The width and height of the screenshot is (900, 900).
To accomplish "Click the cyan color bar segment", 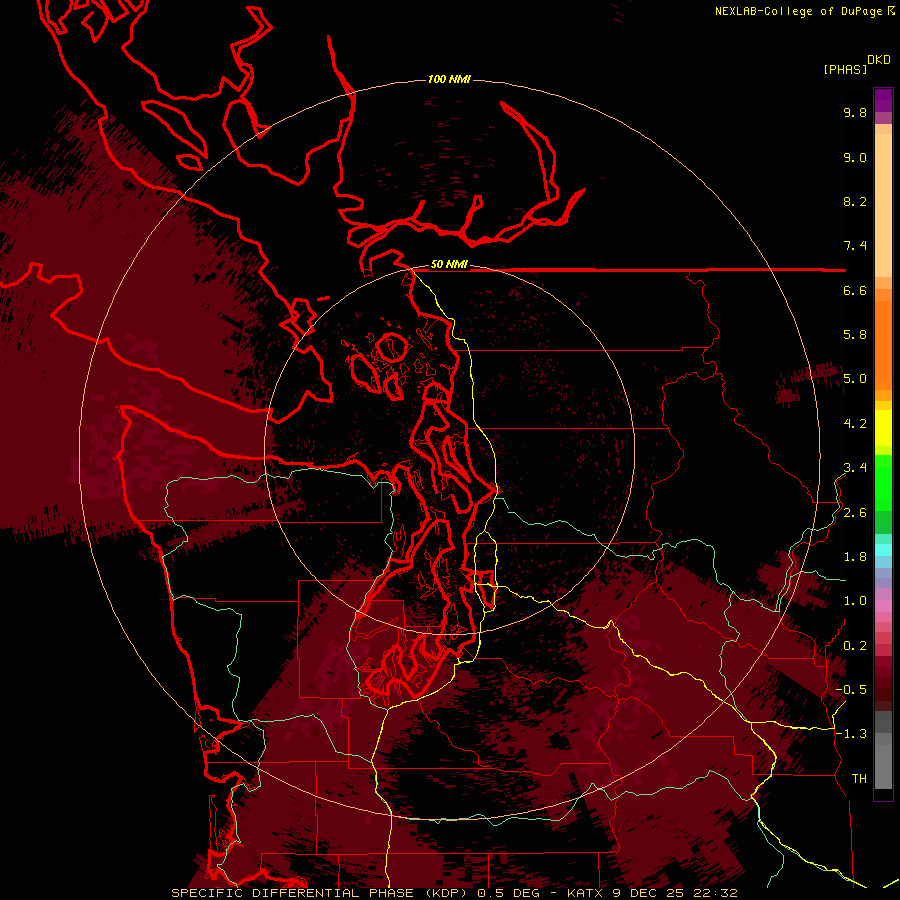I will [x=883, y=550].
